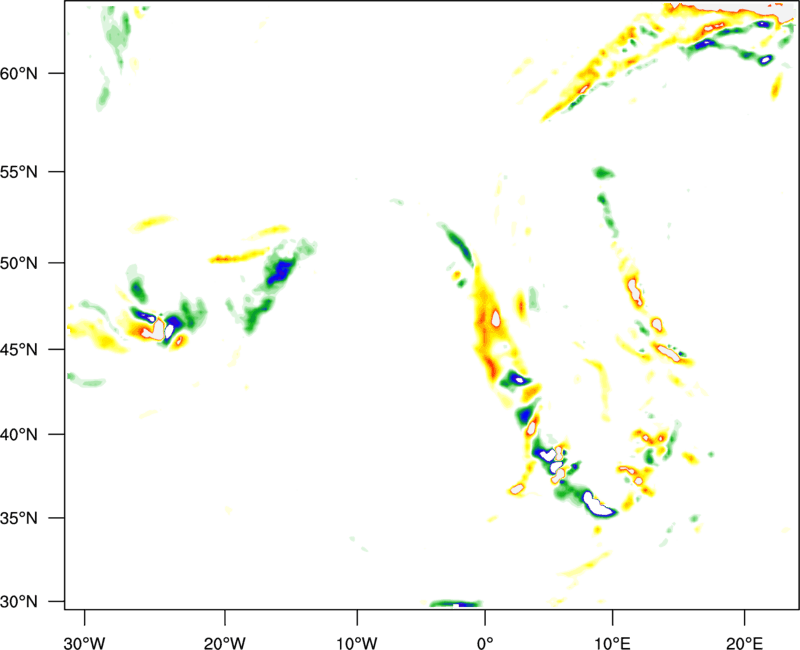Click the small green blob near 55°N, 9°E
800x650 pixels.
[x=603, y=173]
